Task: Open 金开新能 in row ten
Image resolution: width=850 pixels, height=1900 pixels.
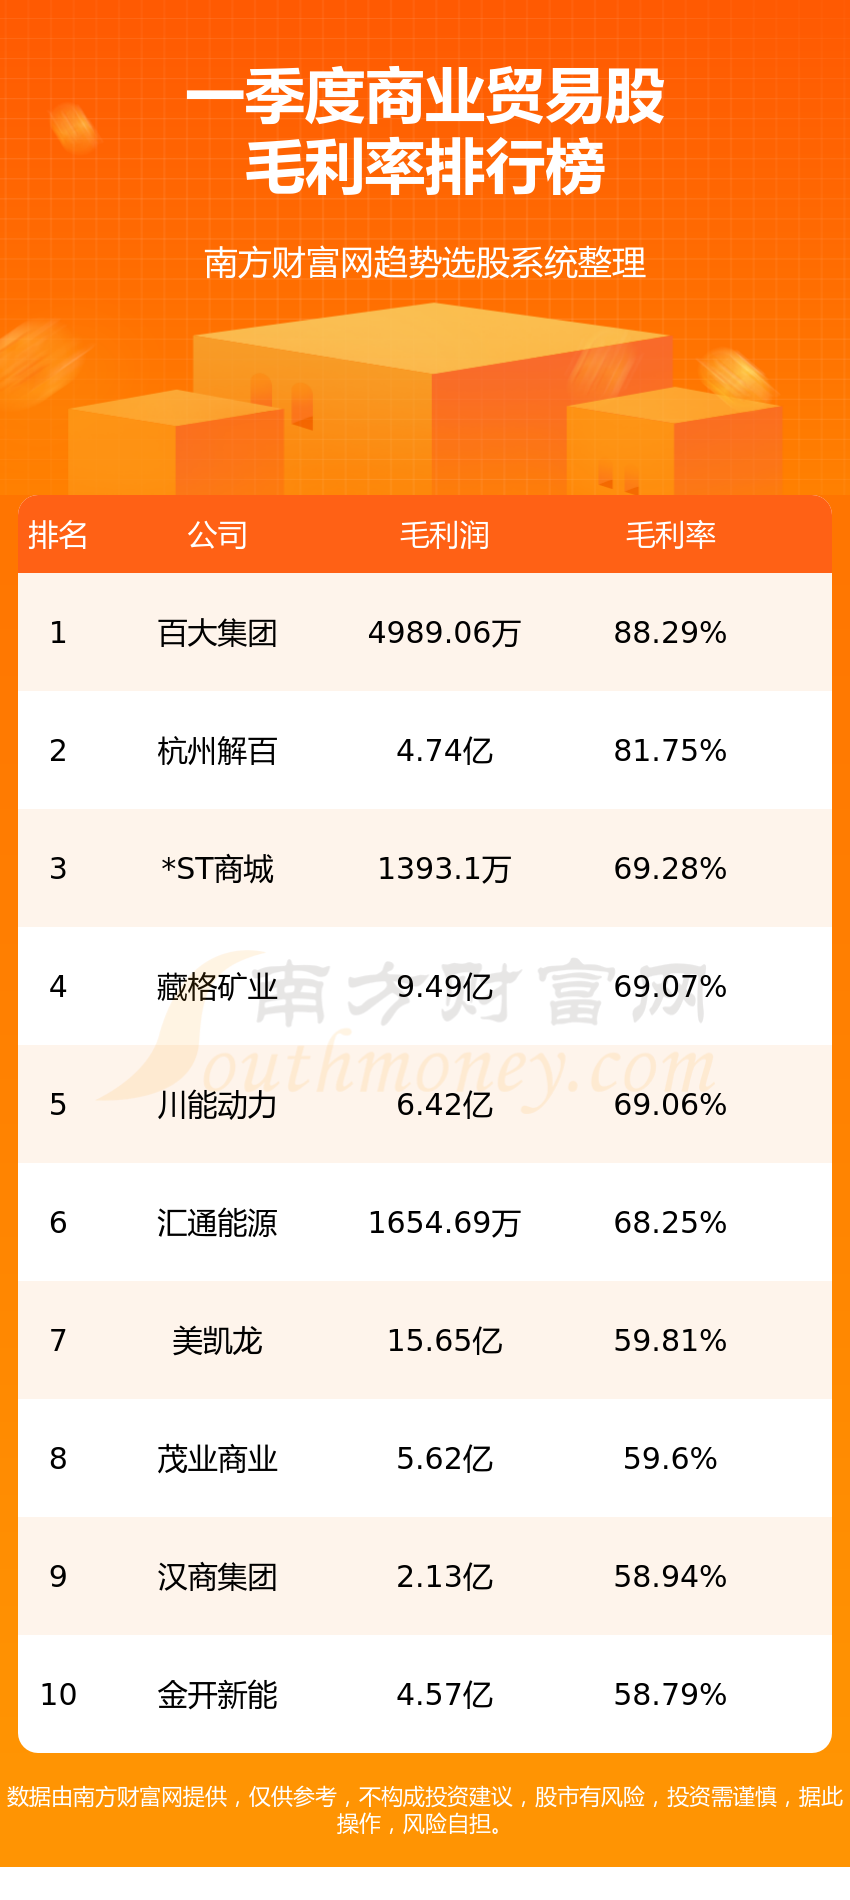Action: pyautogui.click(x=217, y=1695)
